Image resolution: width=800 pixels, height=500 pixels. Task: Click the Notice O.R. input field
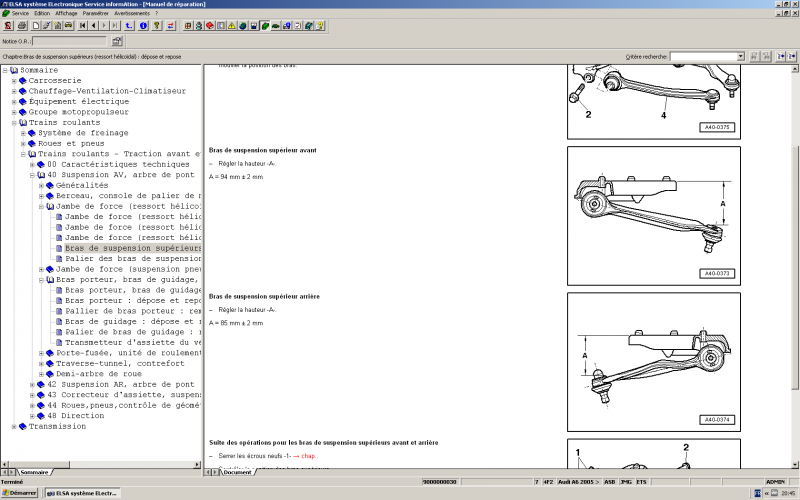click(68, 42)
